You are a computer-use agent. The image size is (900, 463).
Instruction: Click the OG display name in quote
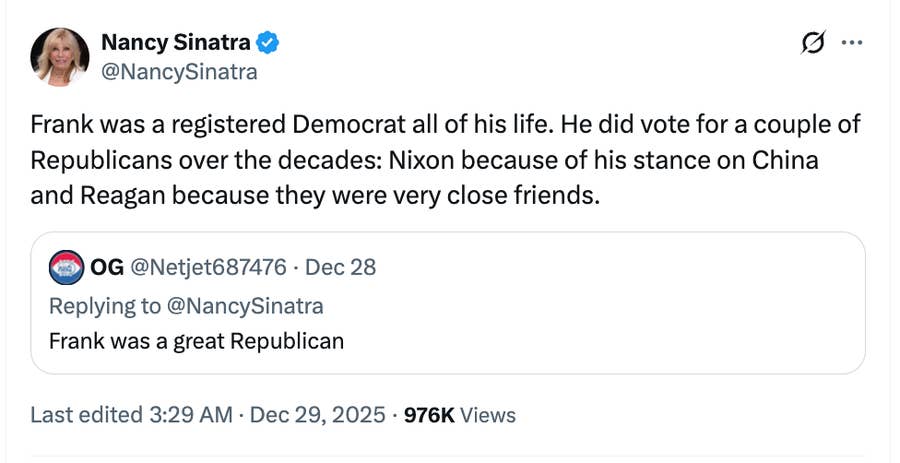[107, 267]
